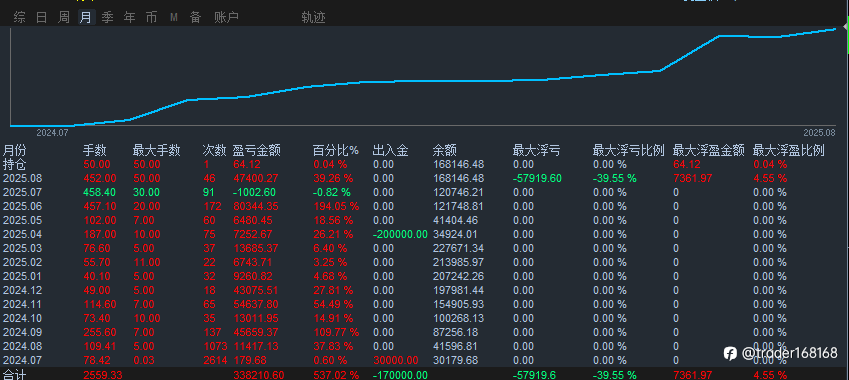Click total percentage 537.02 %

tap(336, 375)
